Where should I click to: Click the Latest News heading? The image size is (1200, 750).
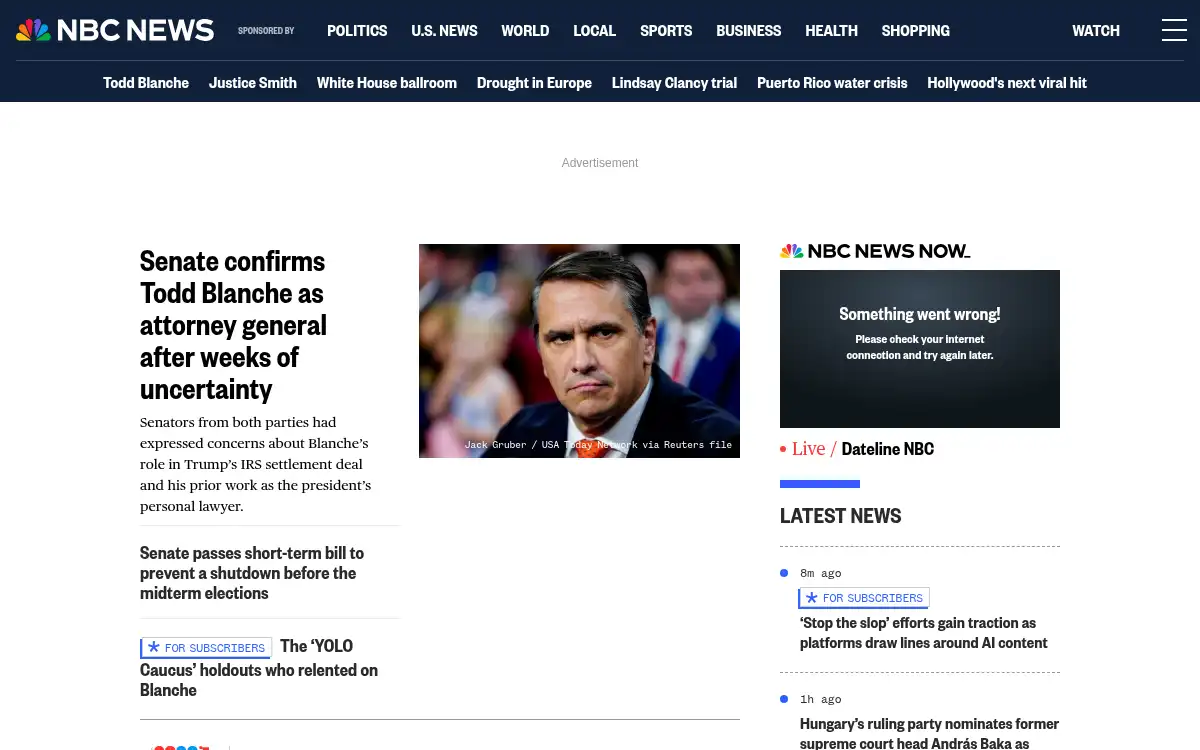click(840, 516)
